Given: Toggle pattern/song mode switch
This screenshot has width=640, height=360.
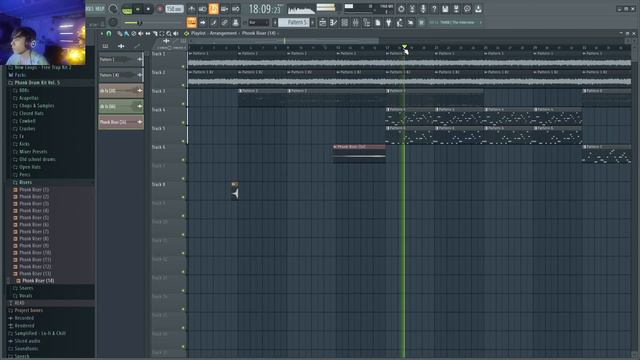Looking at the screenshot, I should 127,9.
